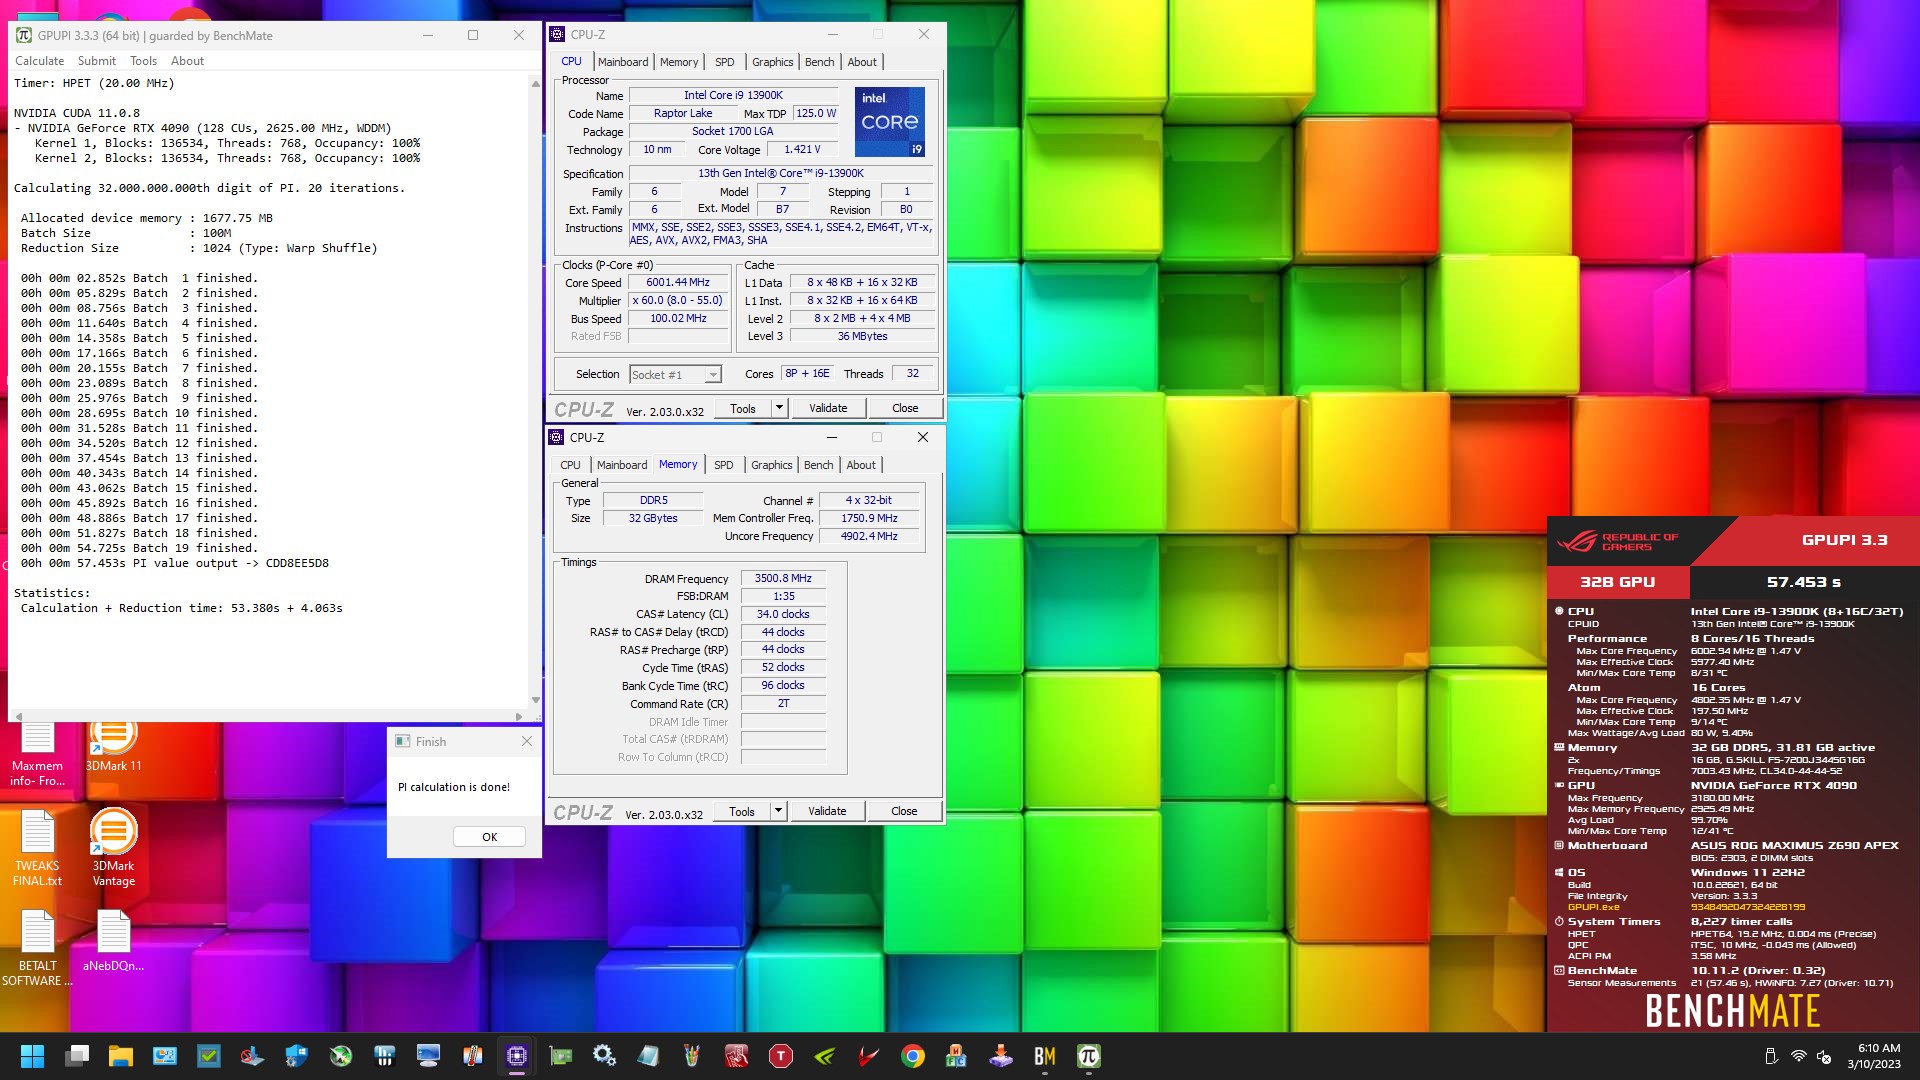
Task: Close the Finish dialog with X
Action: (x=527, y=741)
